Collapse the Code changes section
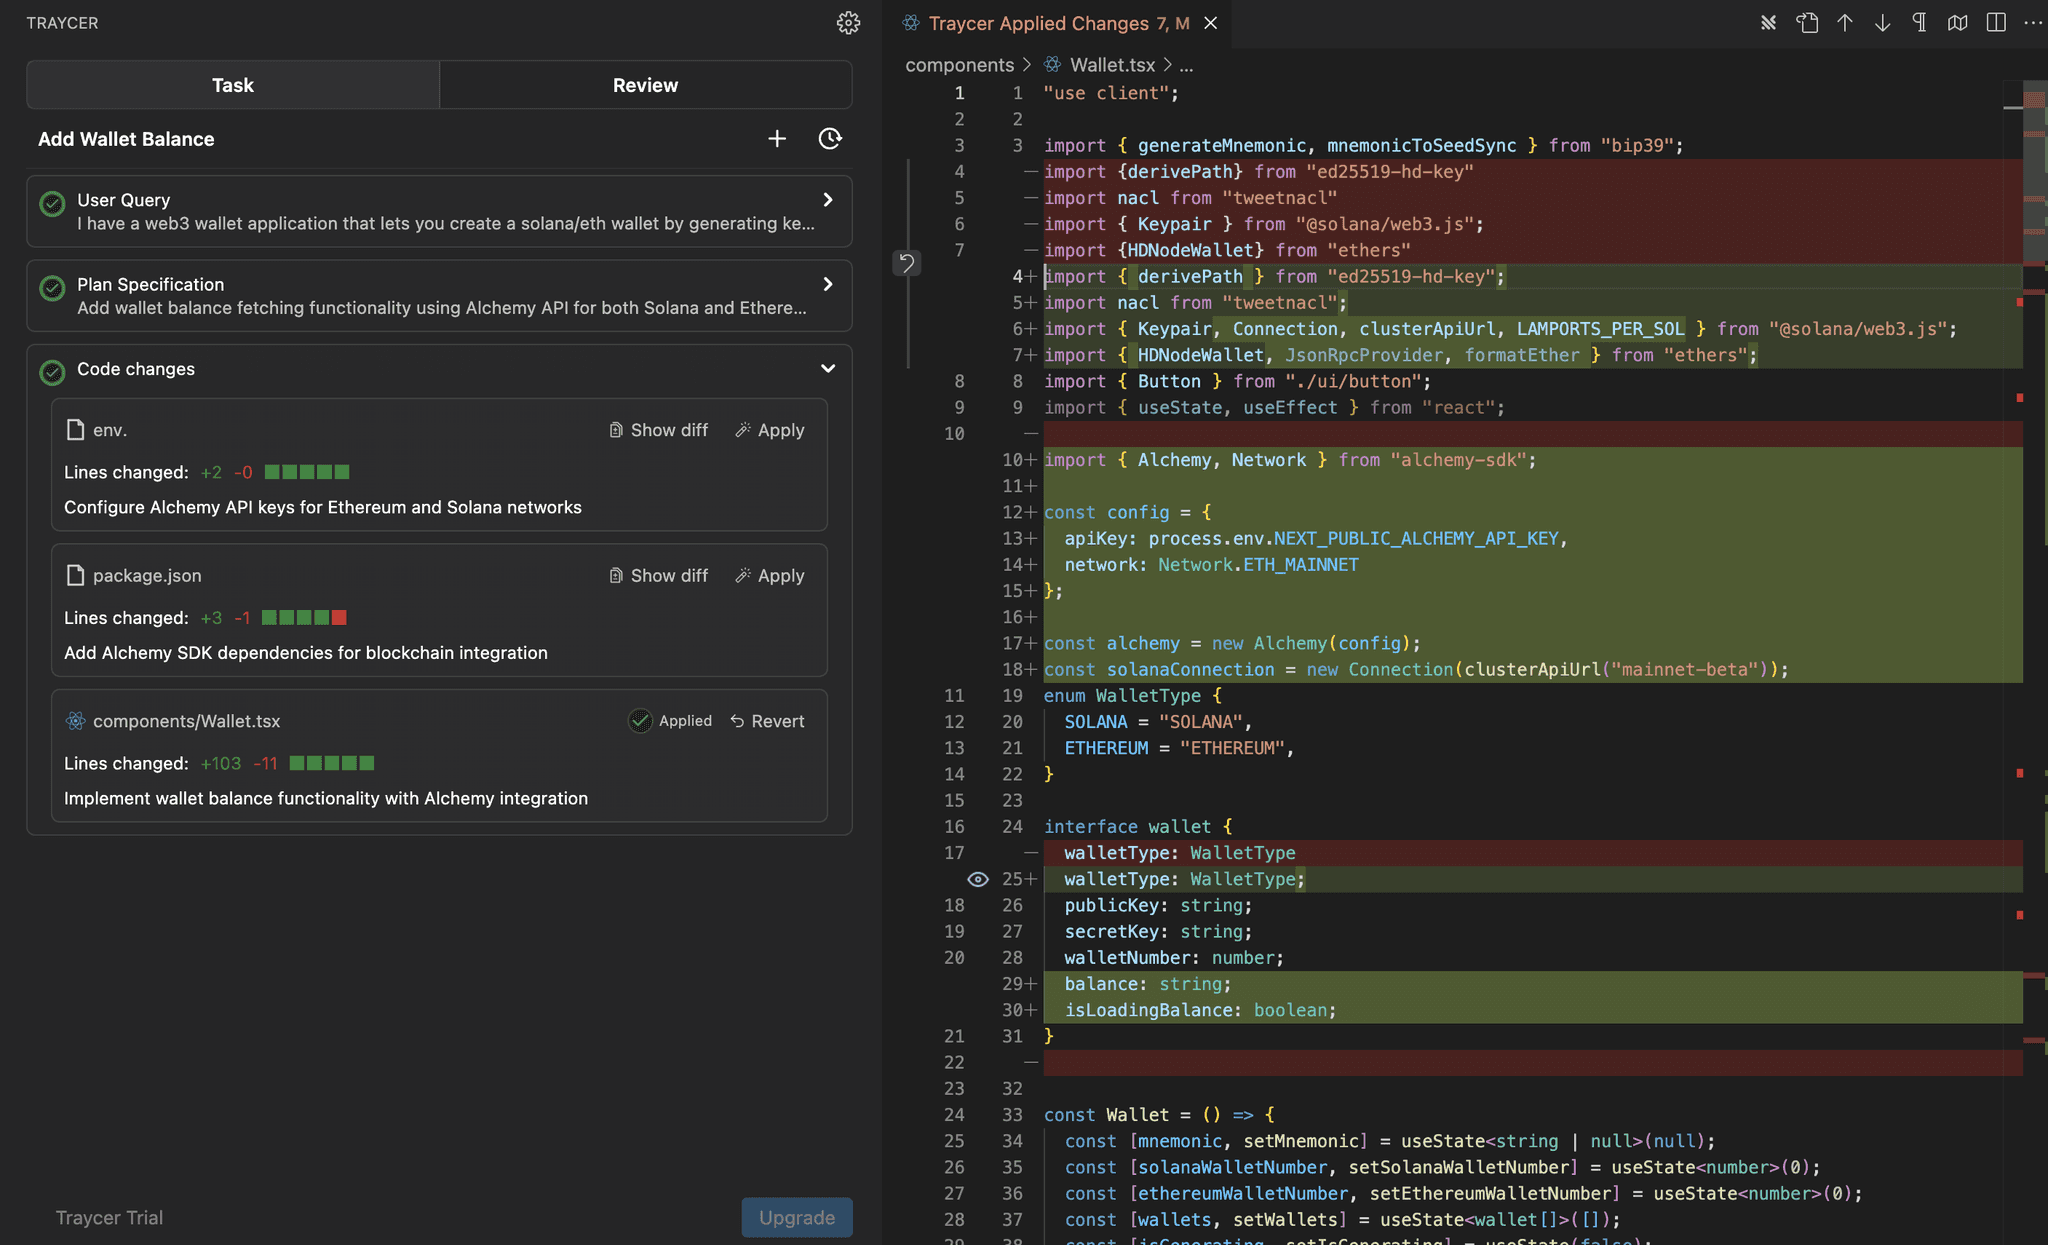 [827, 369]
